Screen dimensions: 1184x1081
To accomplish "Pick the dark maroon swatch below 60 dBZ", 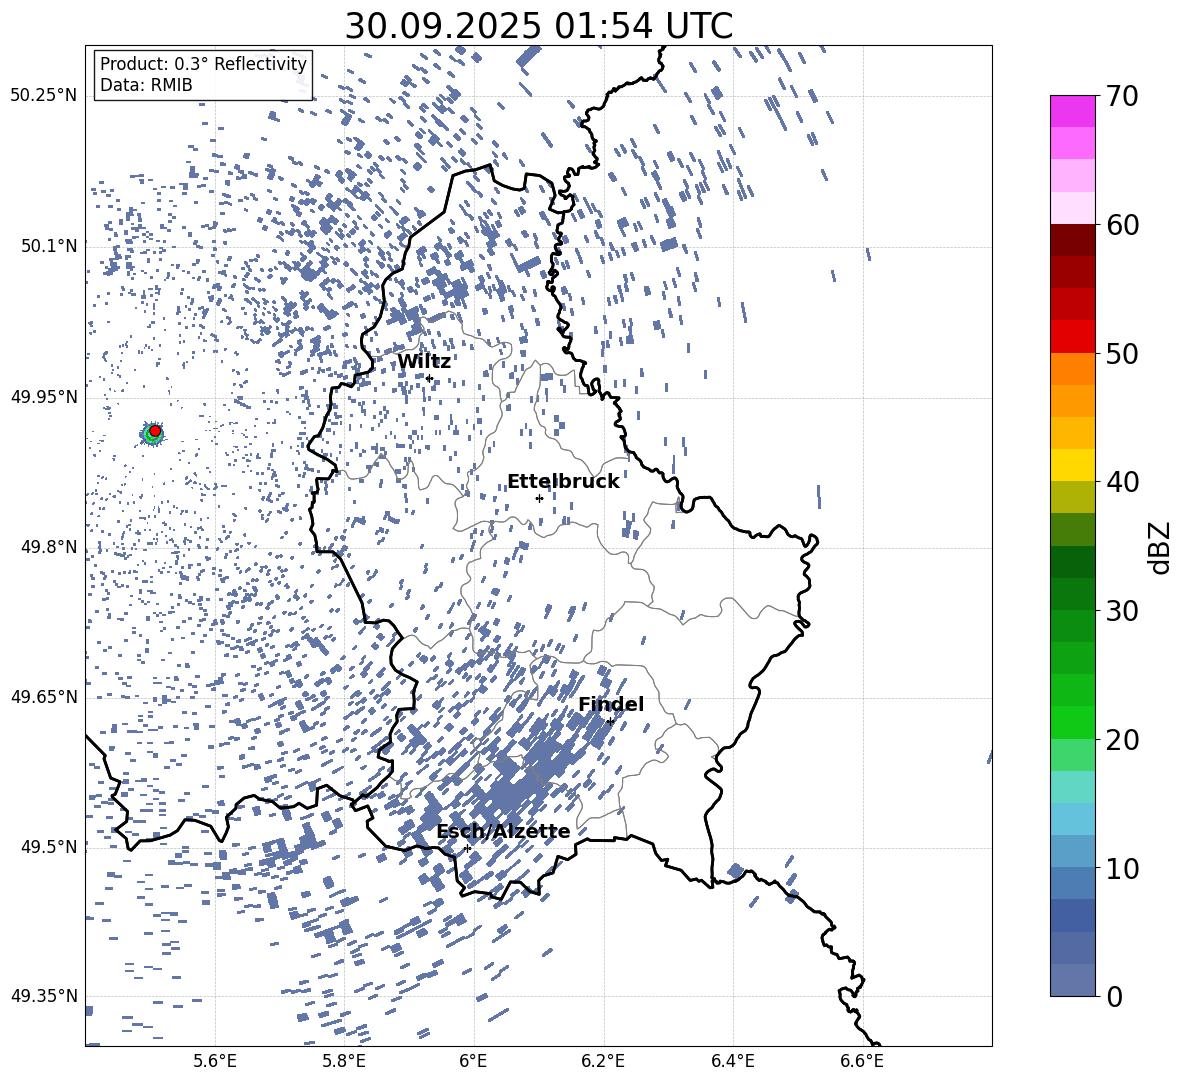I will pyautogui.click(x=1073, y=240).
